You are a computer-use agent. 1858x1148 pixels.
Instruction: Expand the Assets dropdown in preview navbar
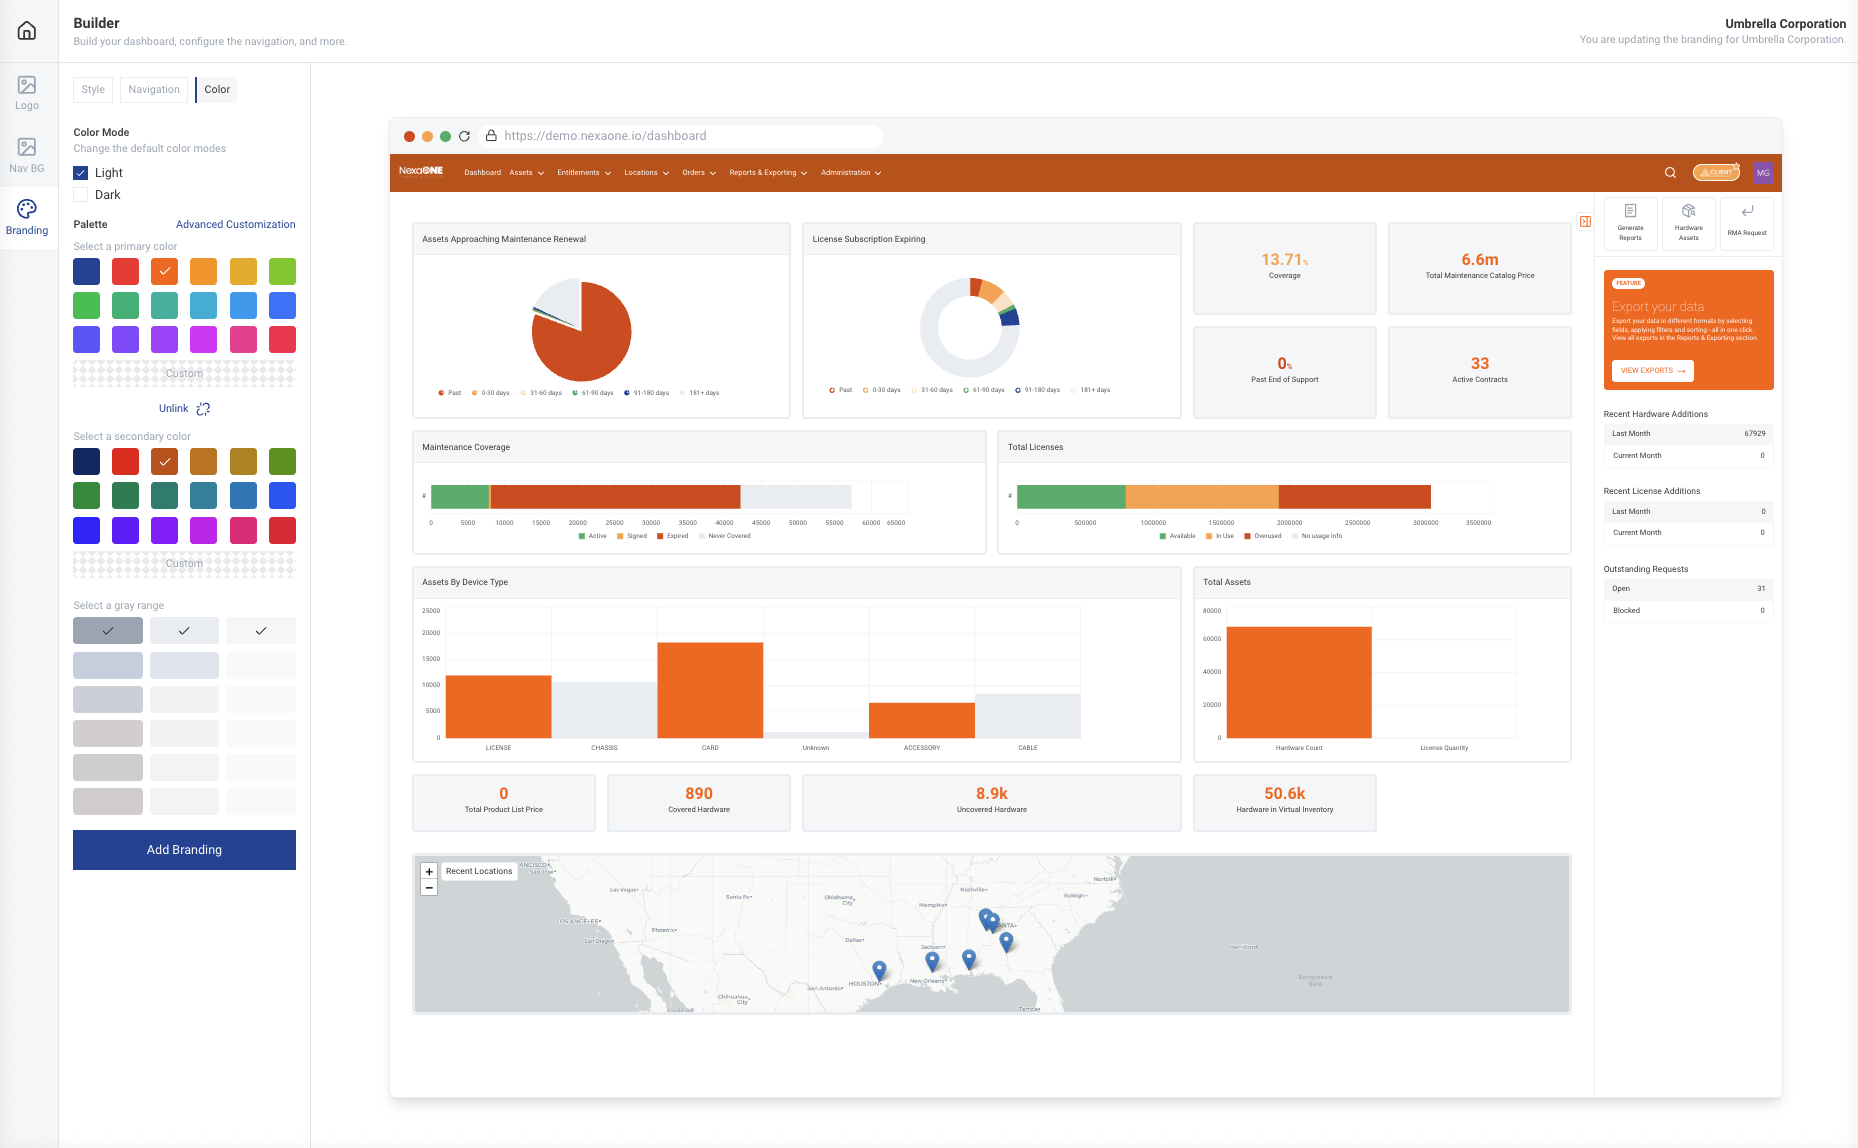526,173
